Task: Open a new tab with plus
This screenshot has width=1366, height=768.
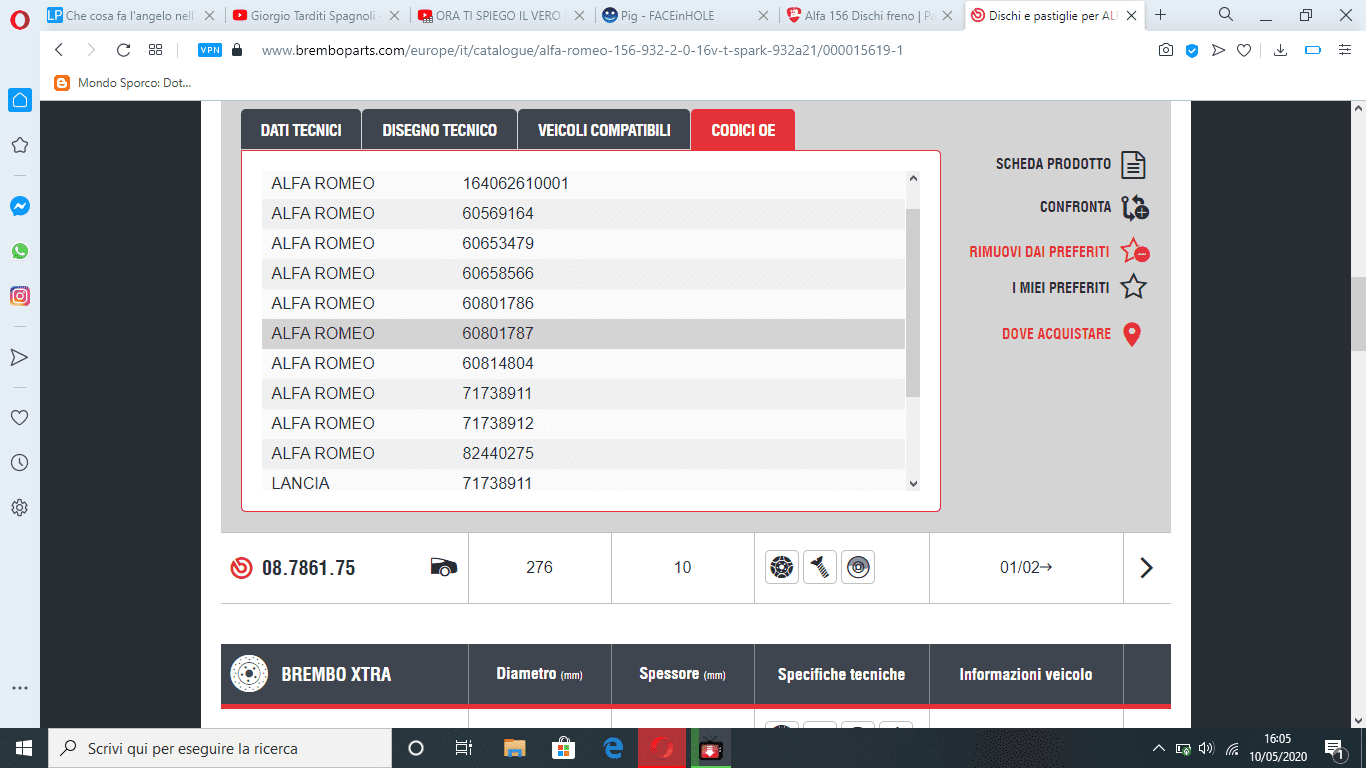Action: pos(1161,15)
